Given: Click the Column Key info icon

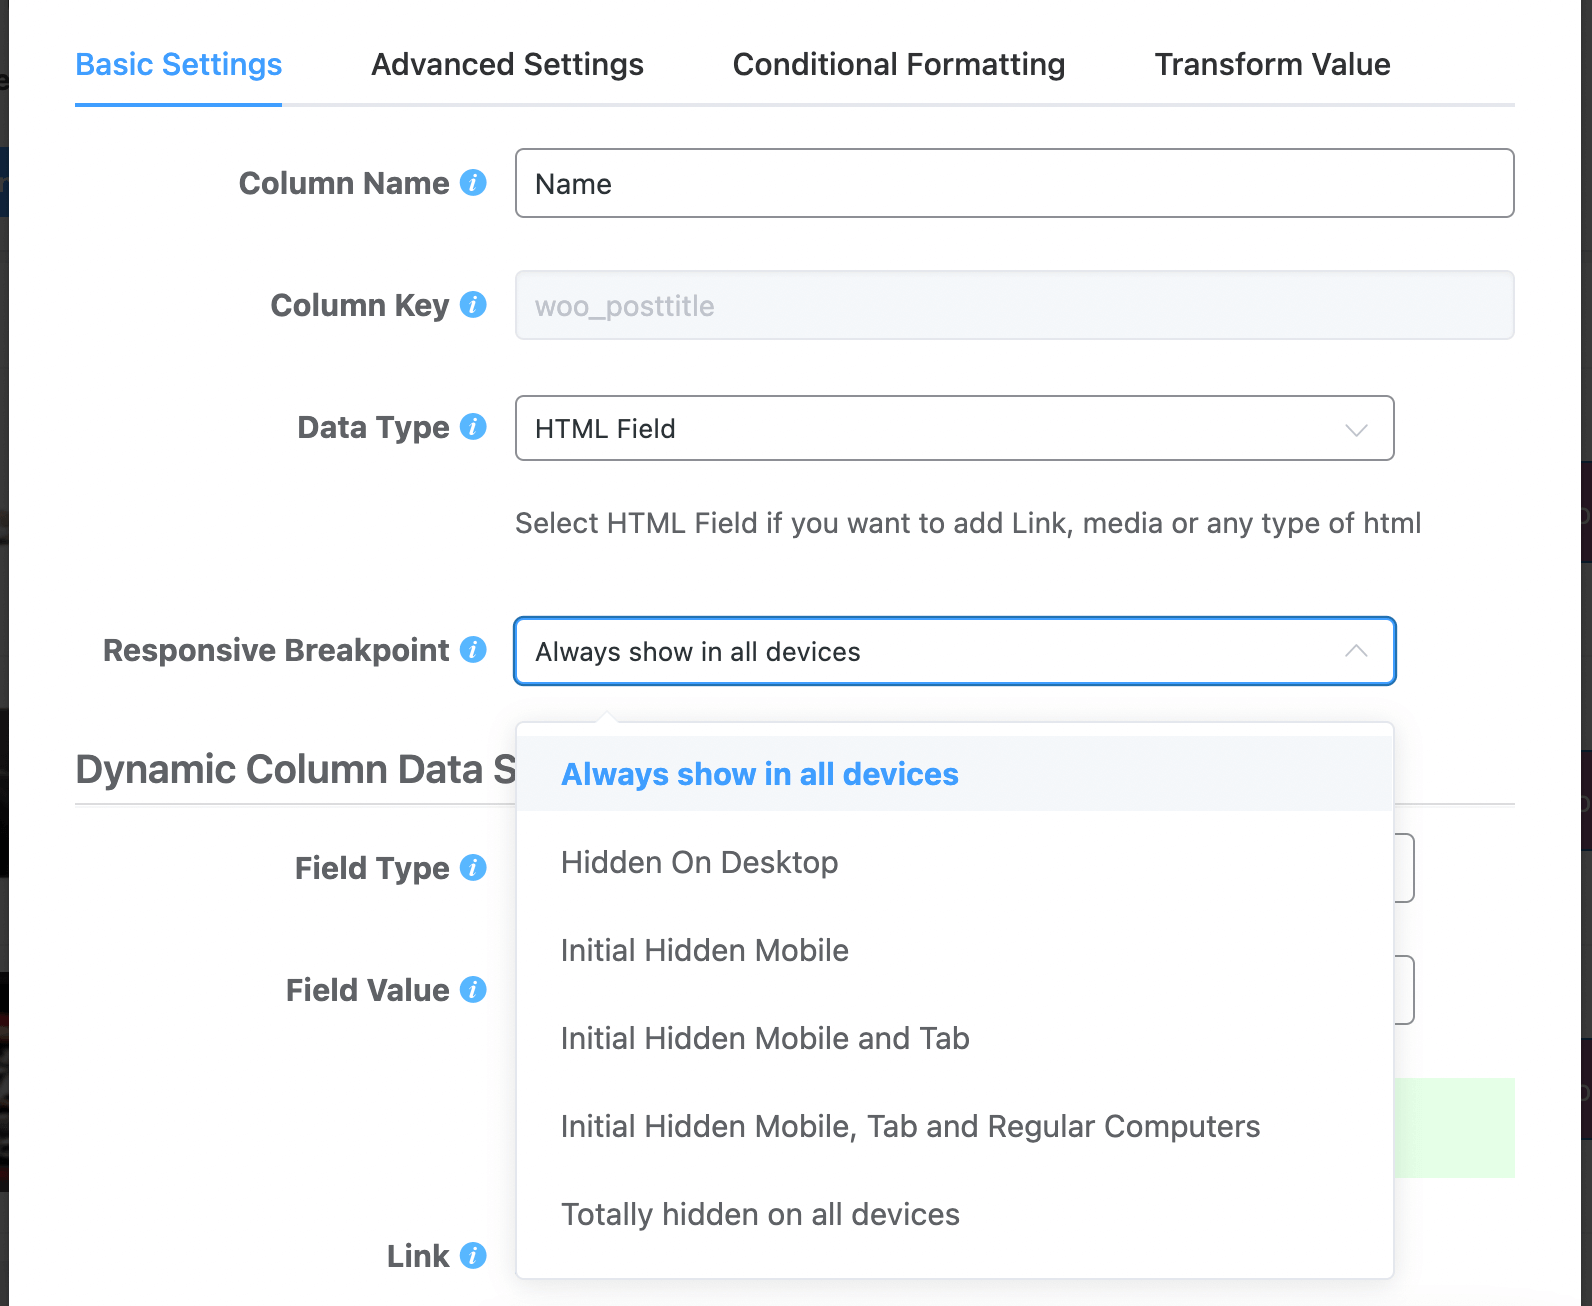Looking at the screenshot, I should (475, 305).
